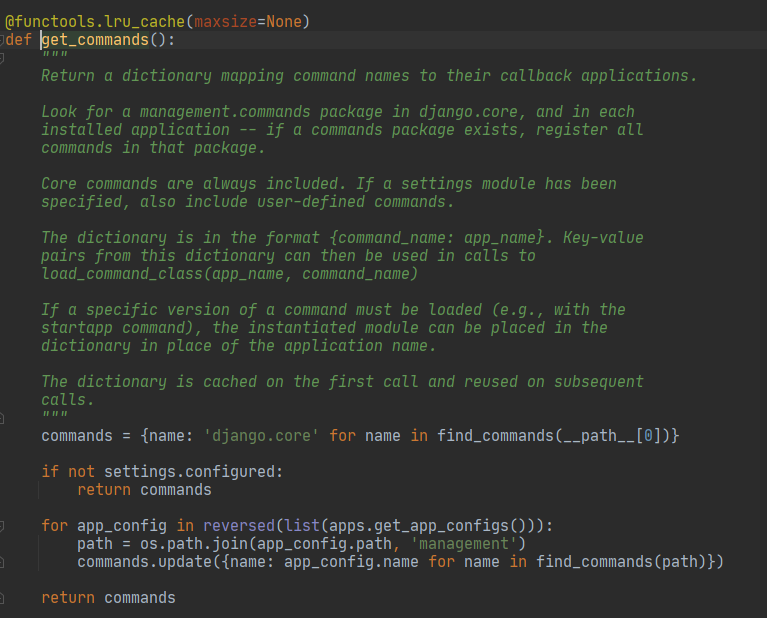Click fold marker beside final return commands
Image resolution: width=767 pixels, height=618 pixels.
4,598
